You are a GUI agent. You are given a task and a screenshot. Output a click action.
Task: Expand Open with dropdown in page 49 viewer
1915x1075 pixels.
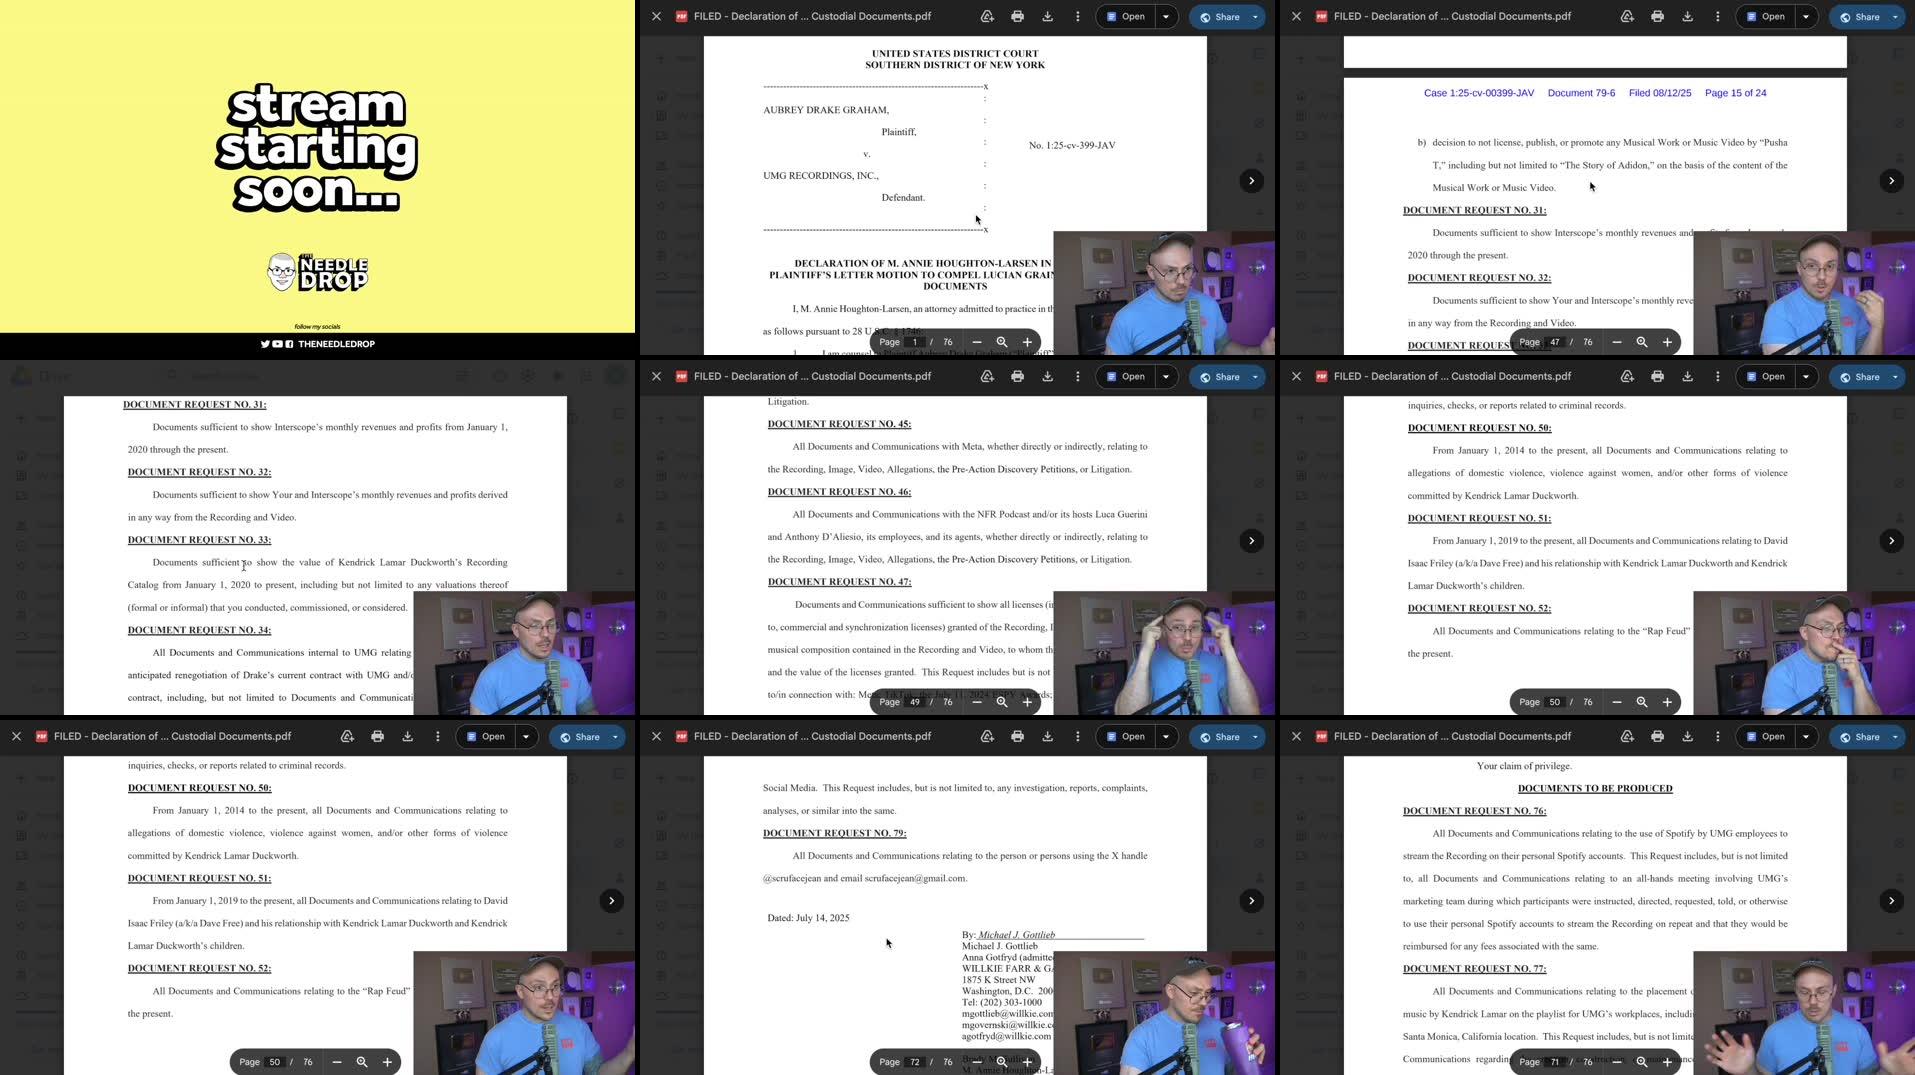pos(1166,377)
